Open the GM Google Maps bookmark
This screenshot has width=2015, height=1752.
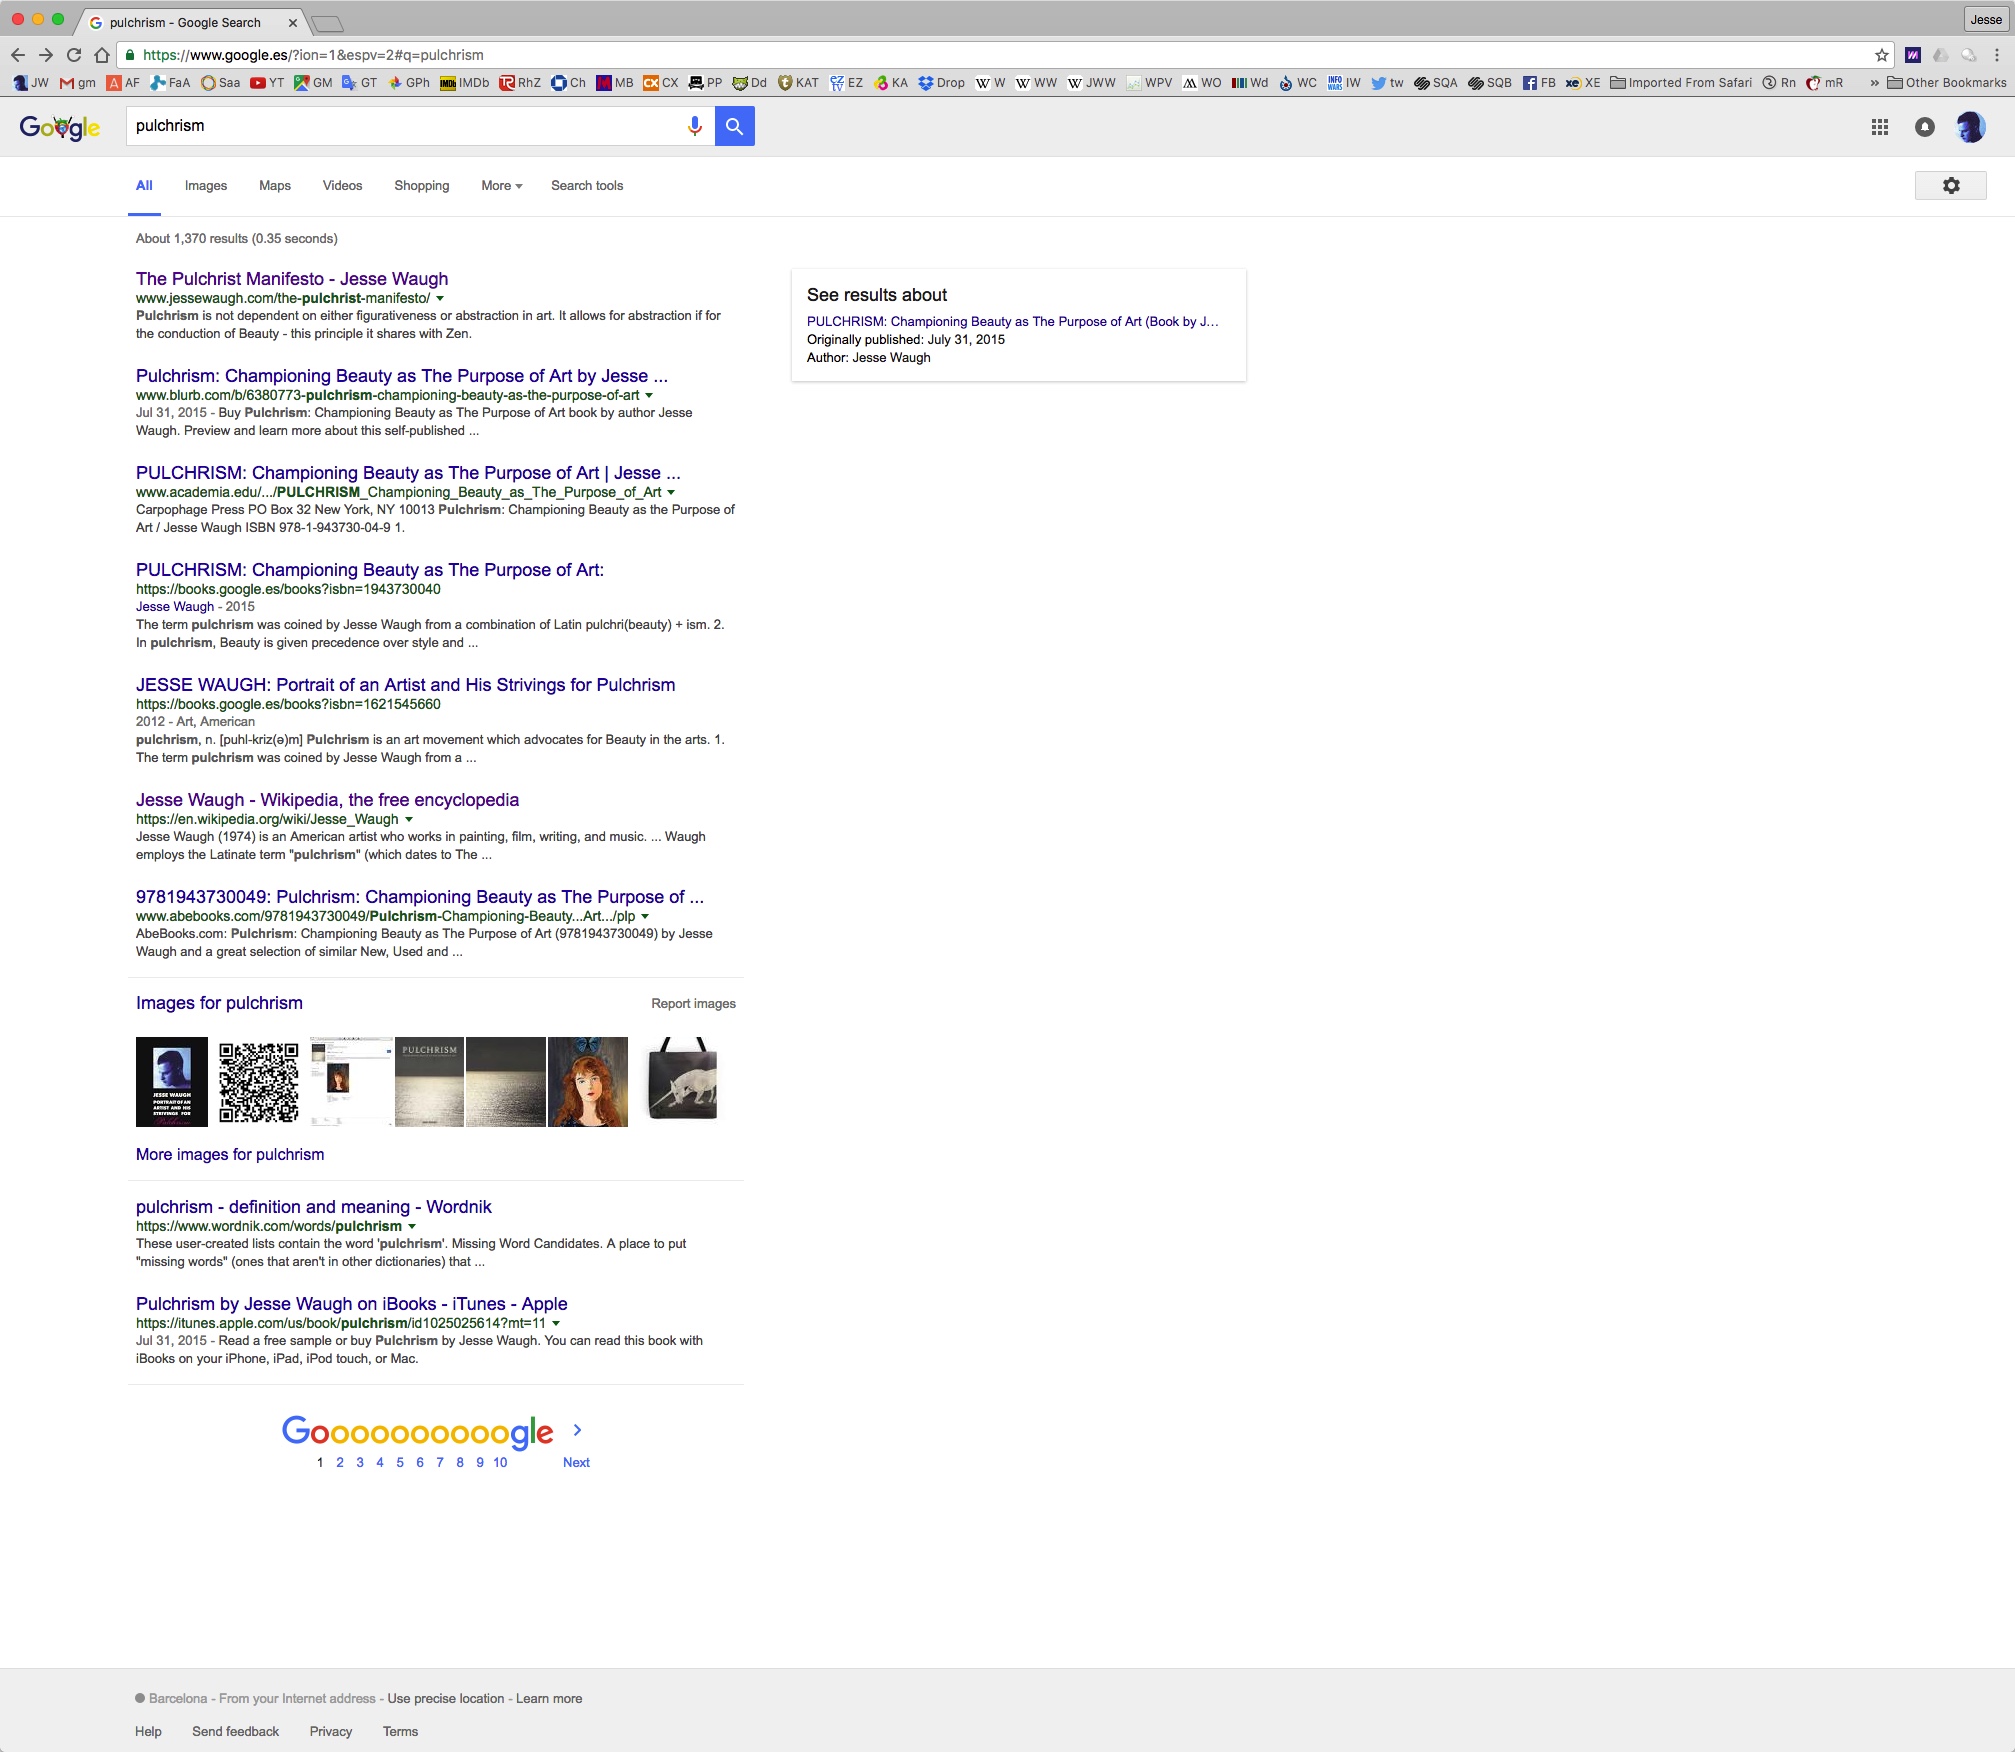point(313,83)
